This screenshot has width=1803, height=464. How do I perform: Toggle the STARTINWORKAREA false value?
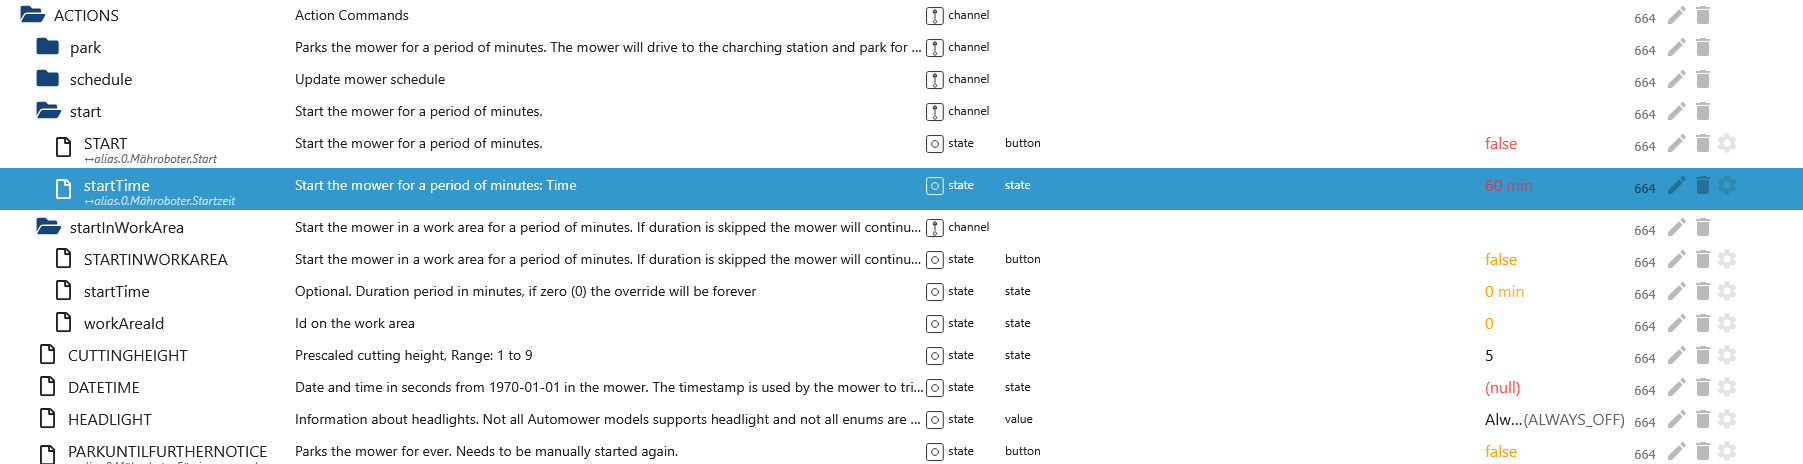point(1500,260)
